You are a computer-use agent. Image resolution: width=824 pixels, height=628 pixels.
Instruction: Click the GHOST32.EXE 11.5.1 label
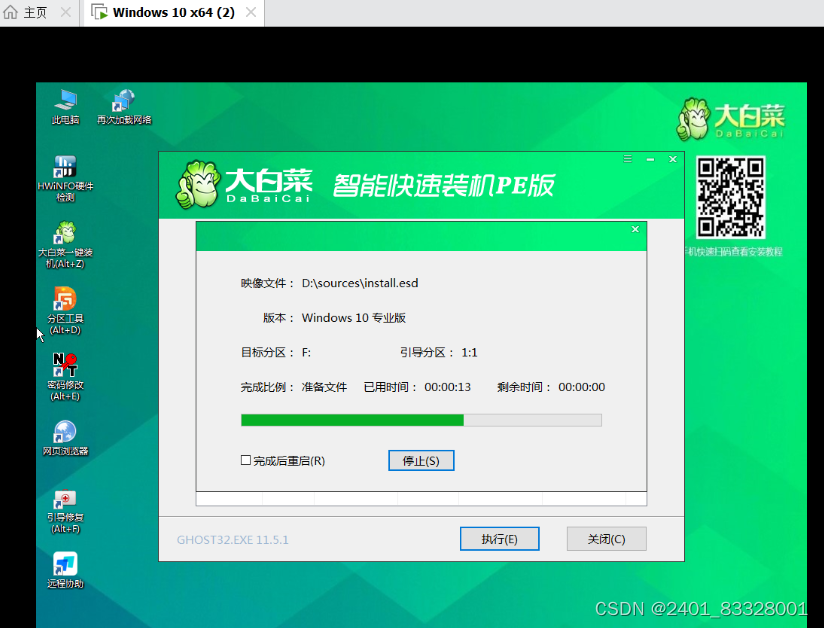click(232, 540)
